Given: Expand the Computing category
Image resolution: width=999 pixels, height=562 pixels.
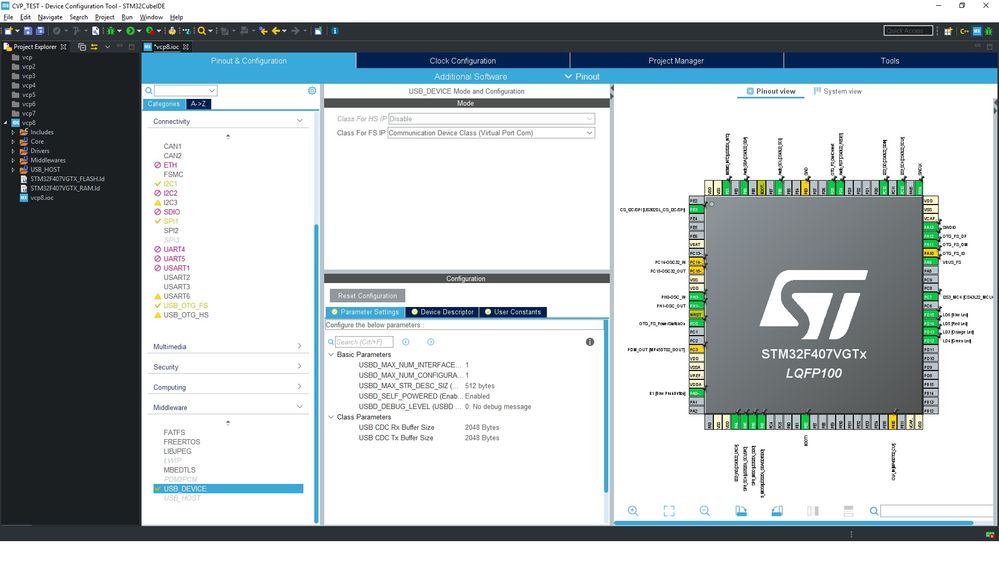Looking at the screenshot, I should pos(299,387).
